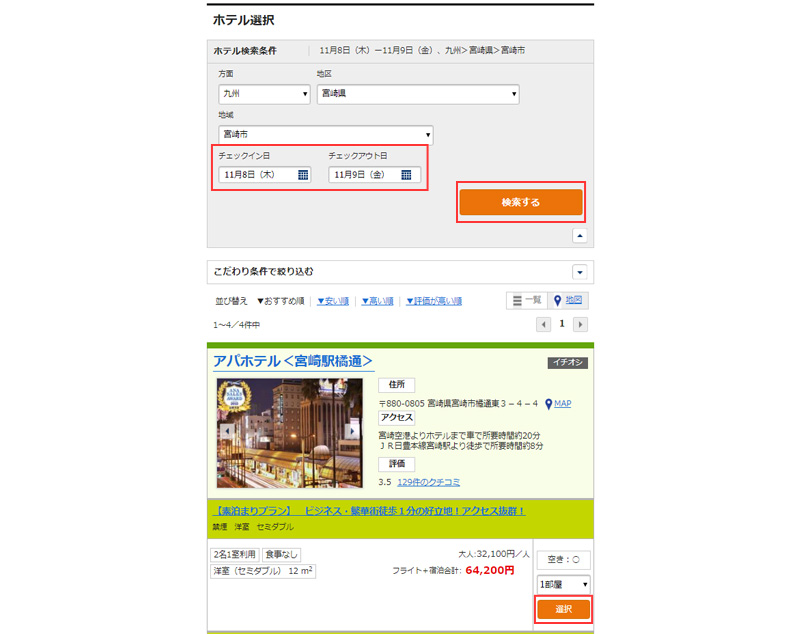Expand the こだわり条件で絞り込む filter panel

580,272
